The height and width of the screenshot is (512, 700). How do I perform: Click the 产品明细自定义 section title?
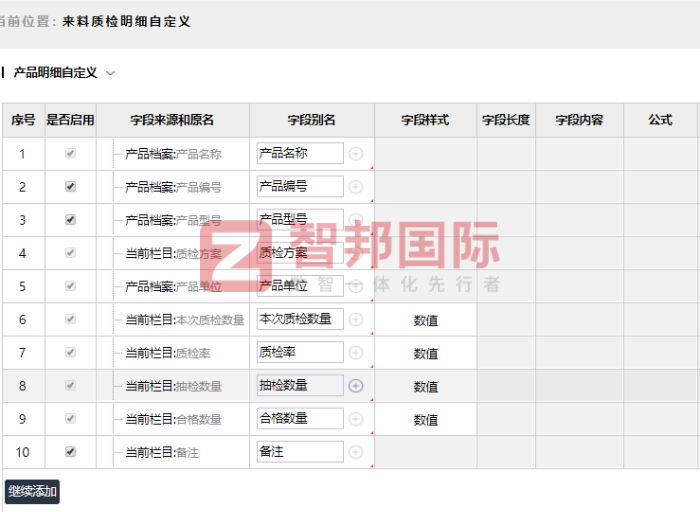click(55, 73)
